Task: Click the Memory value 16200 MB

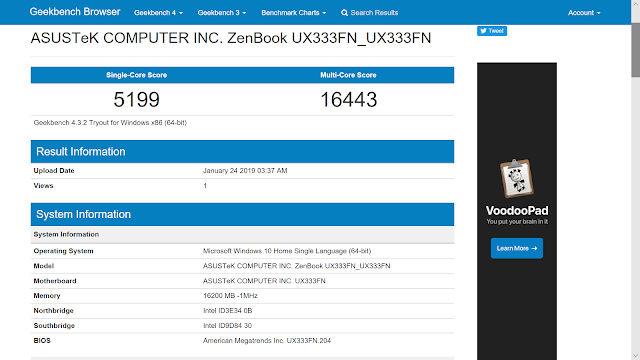Action: [x=230, y=296]
